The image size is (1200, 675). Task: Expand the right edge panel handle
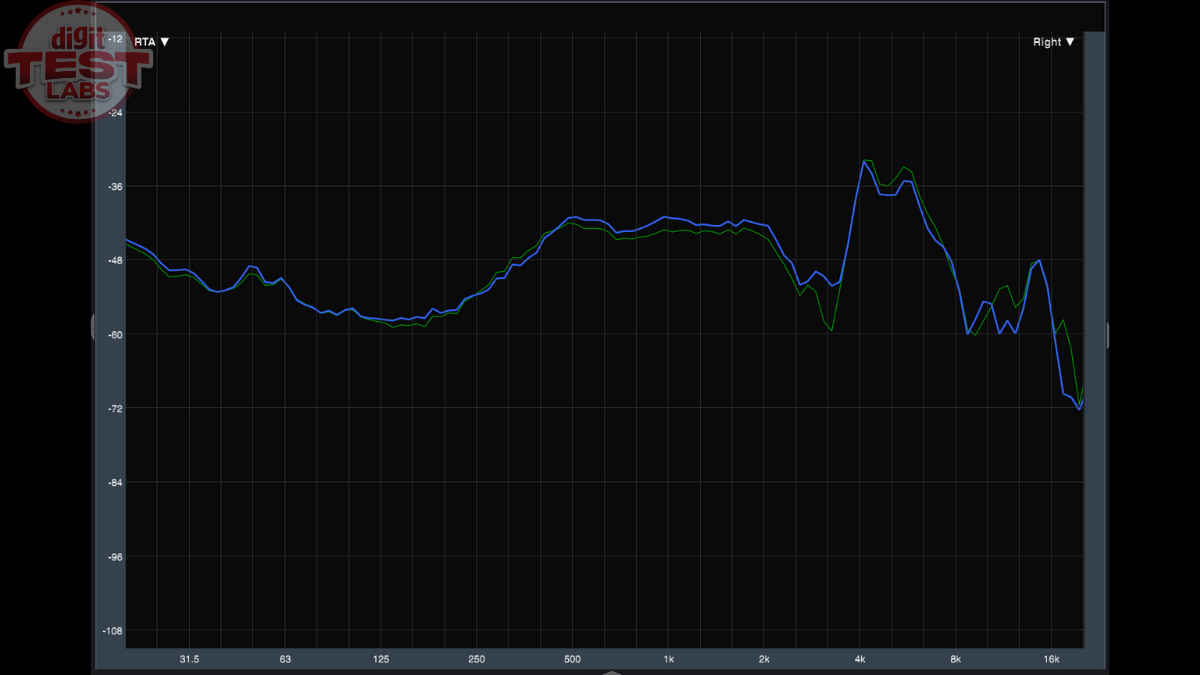[1107, 335]
